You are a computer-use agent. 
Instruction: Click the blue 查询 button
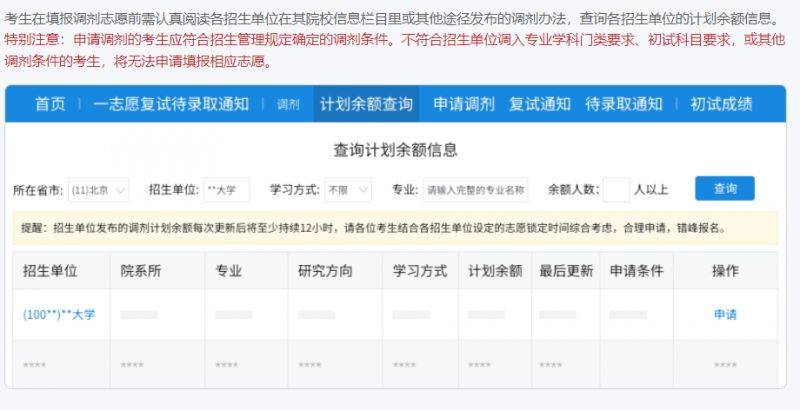[x=724, y=189]
